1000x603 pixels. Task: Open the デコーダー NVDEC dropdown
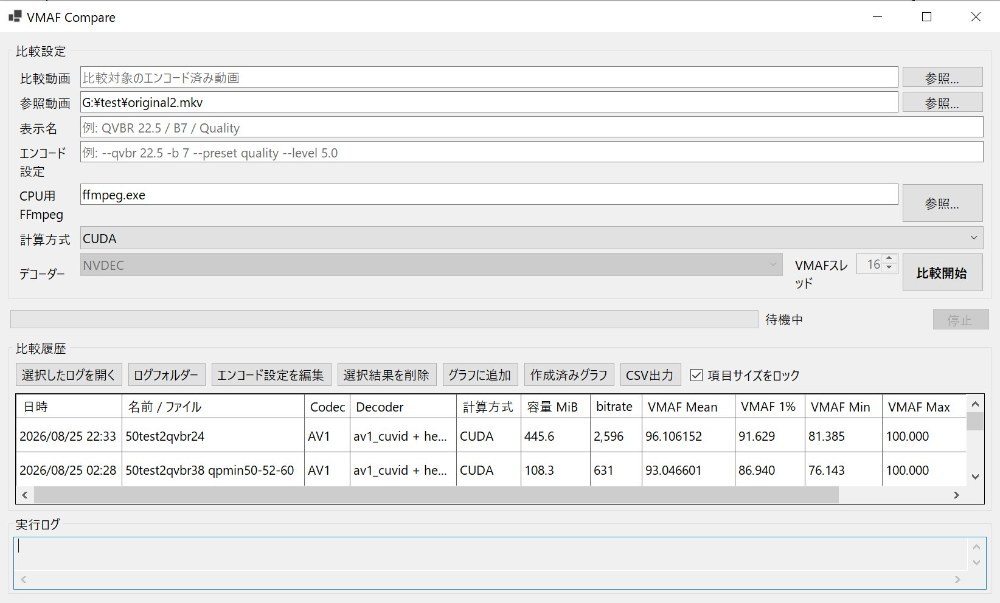[x=431, y=265]
